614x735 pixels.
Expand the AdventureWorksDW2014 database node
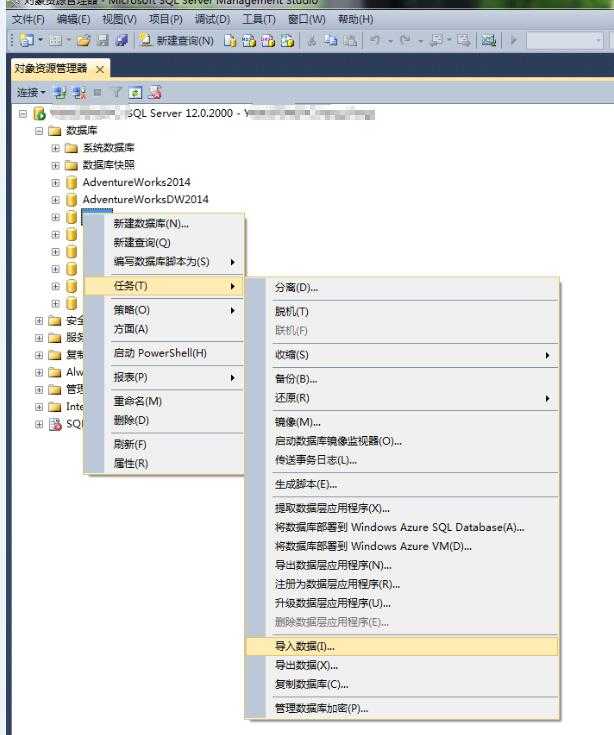[x=55, y=200]
